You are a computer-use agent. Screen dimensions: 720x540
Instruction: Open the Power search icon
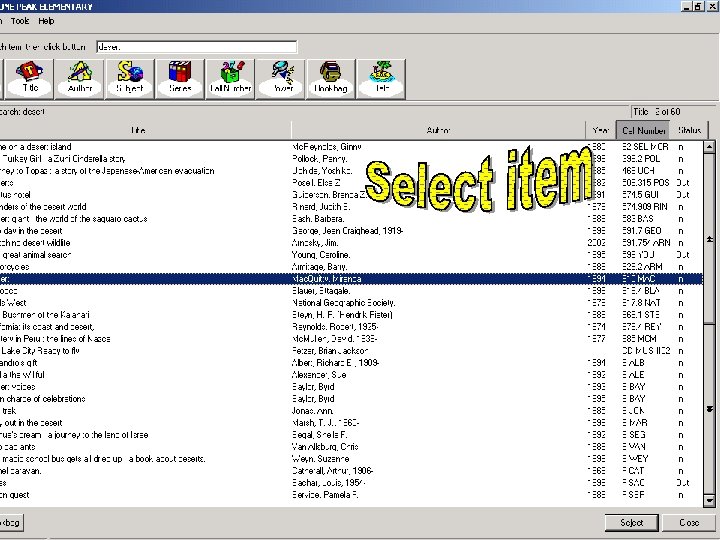281,79
